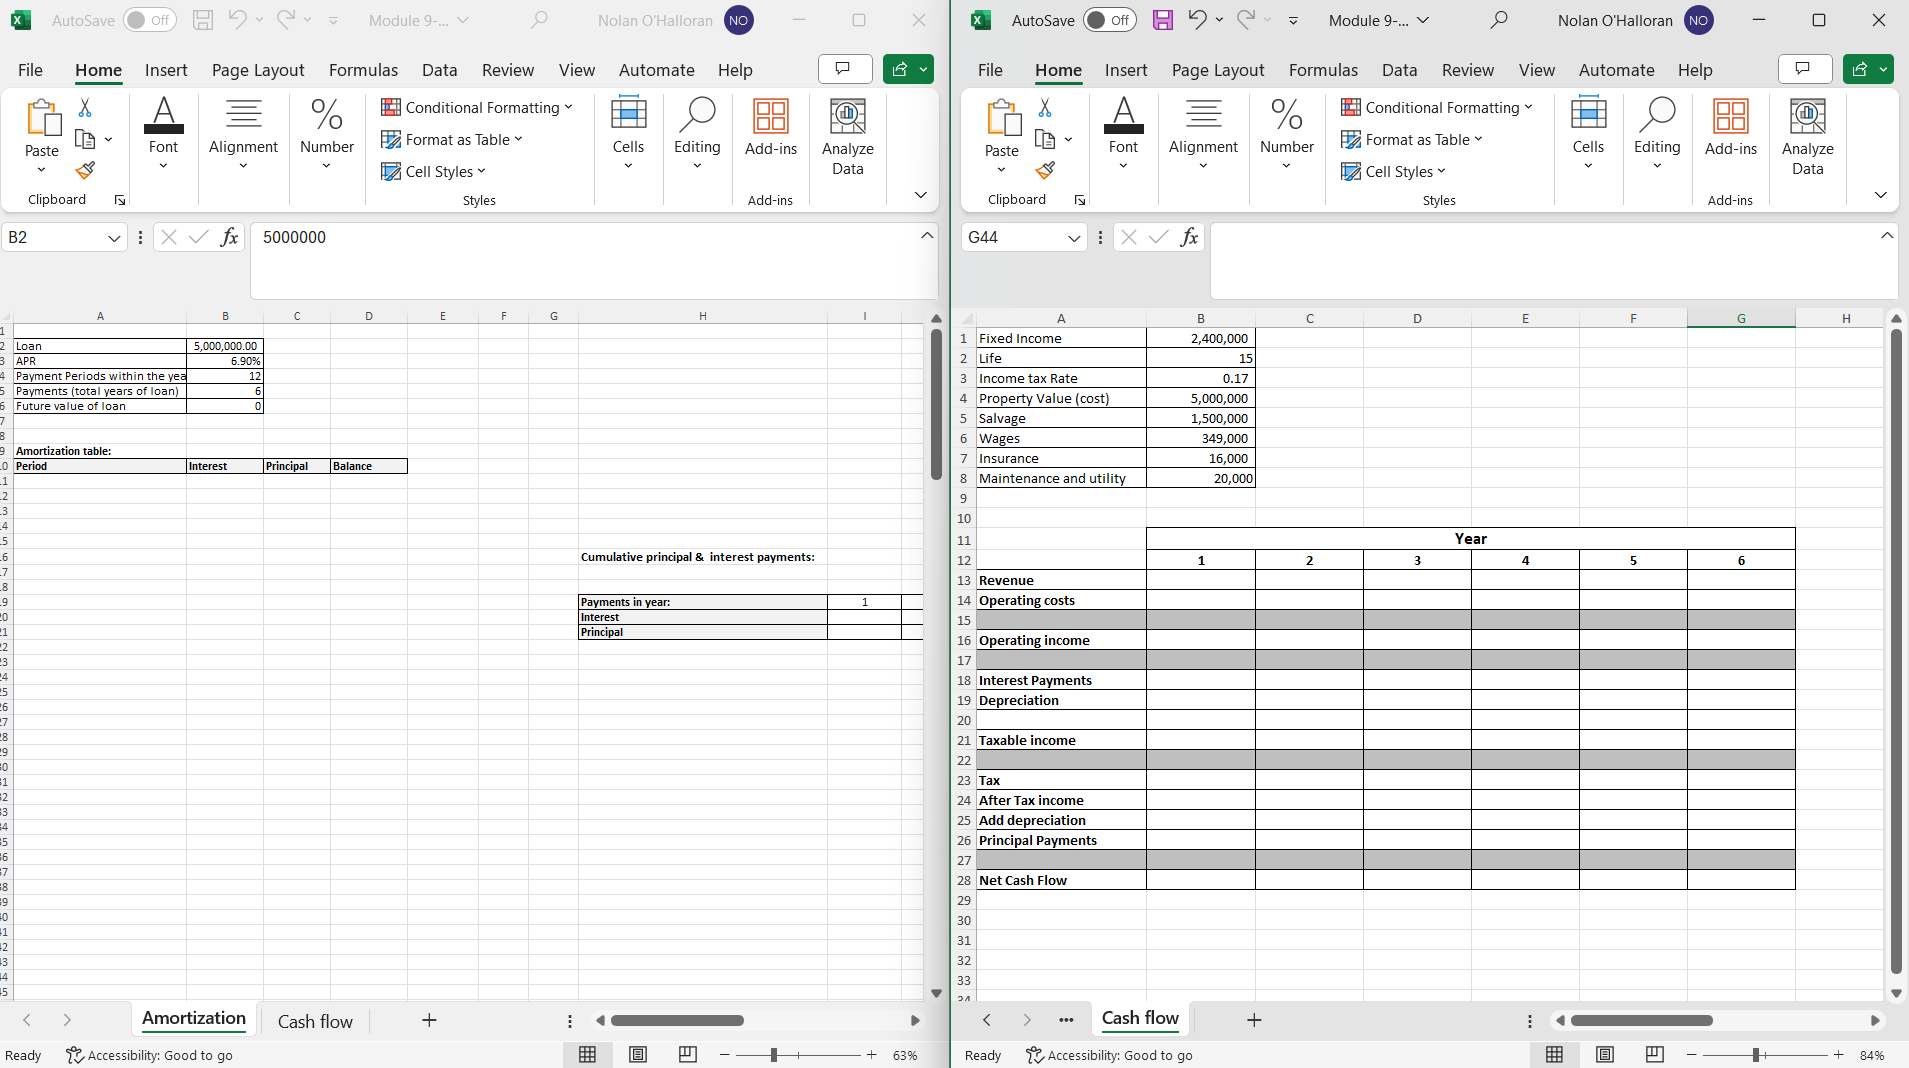The height and width of the screenshot is (1068, 1909).
Task: Open Add-ins button in left window
Action: tap(771, 128)
